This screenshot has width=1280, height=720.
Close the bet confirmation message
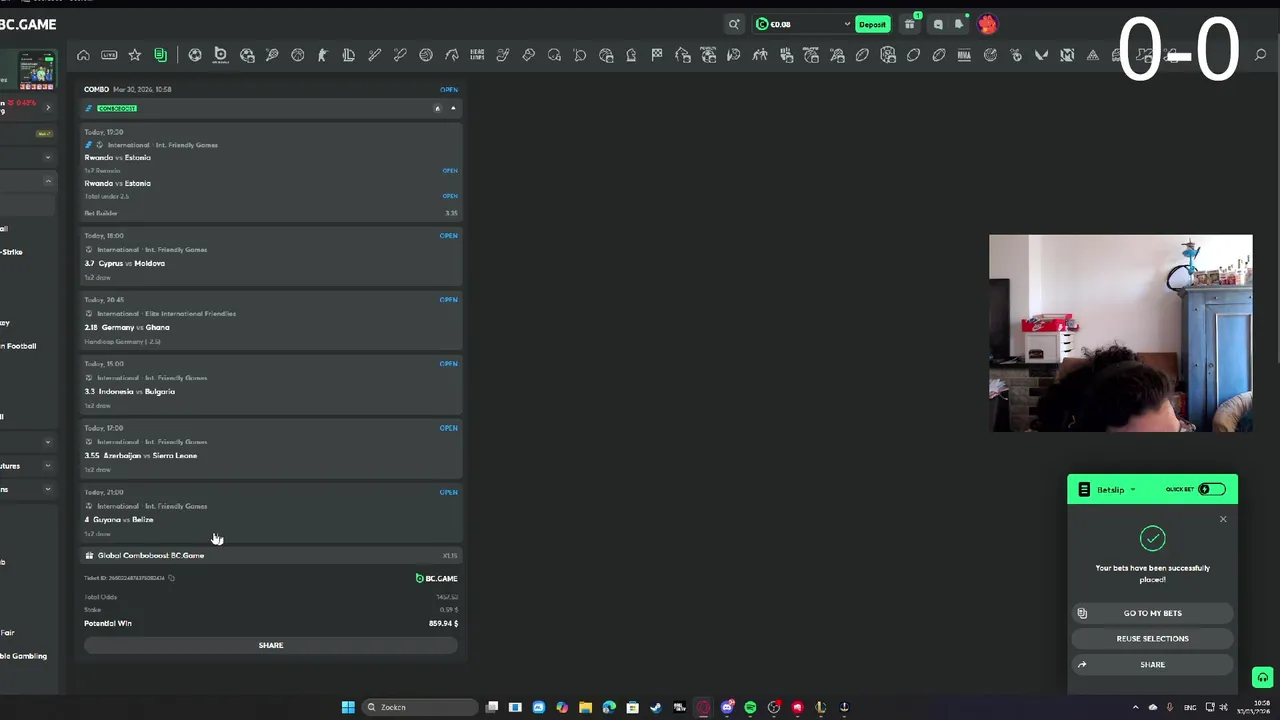pos(1222,519)
